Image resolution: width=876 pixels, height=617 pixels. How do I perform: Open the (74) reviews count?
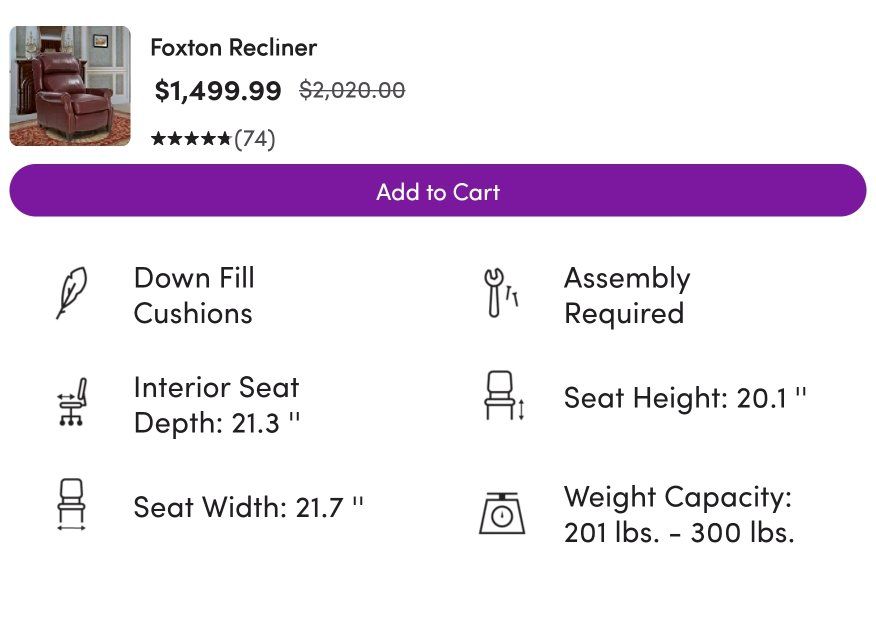click(x=254, y=139)
